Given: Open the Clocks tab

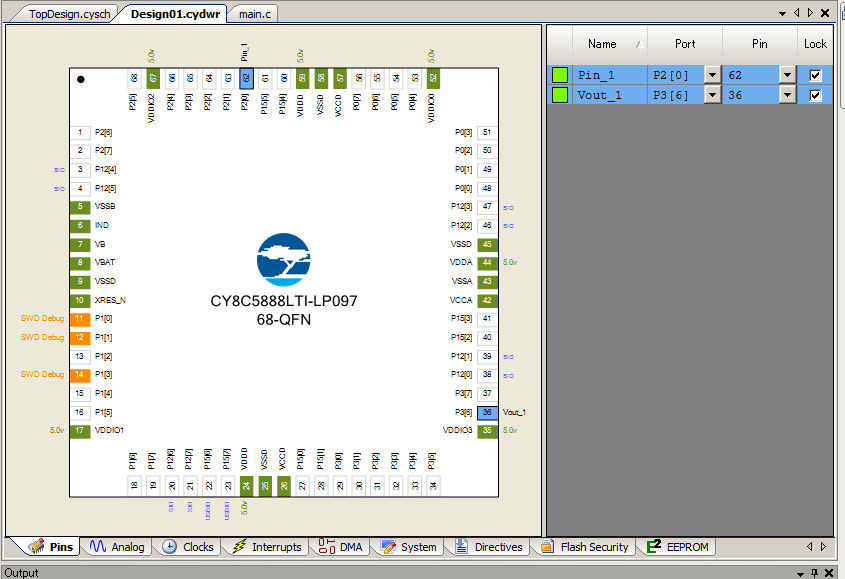Looking at the screenshot, I should coord(188,547).
